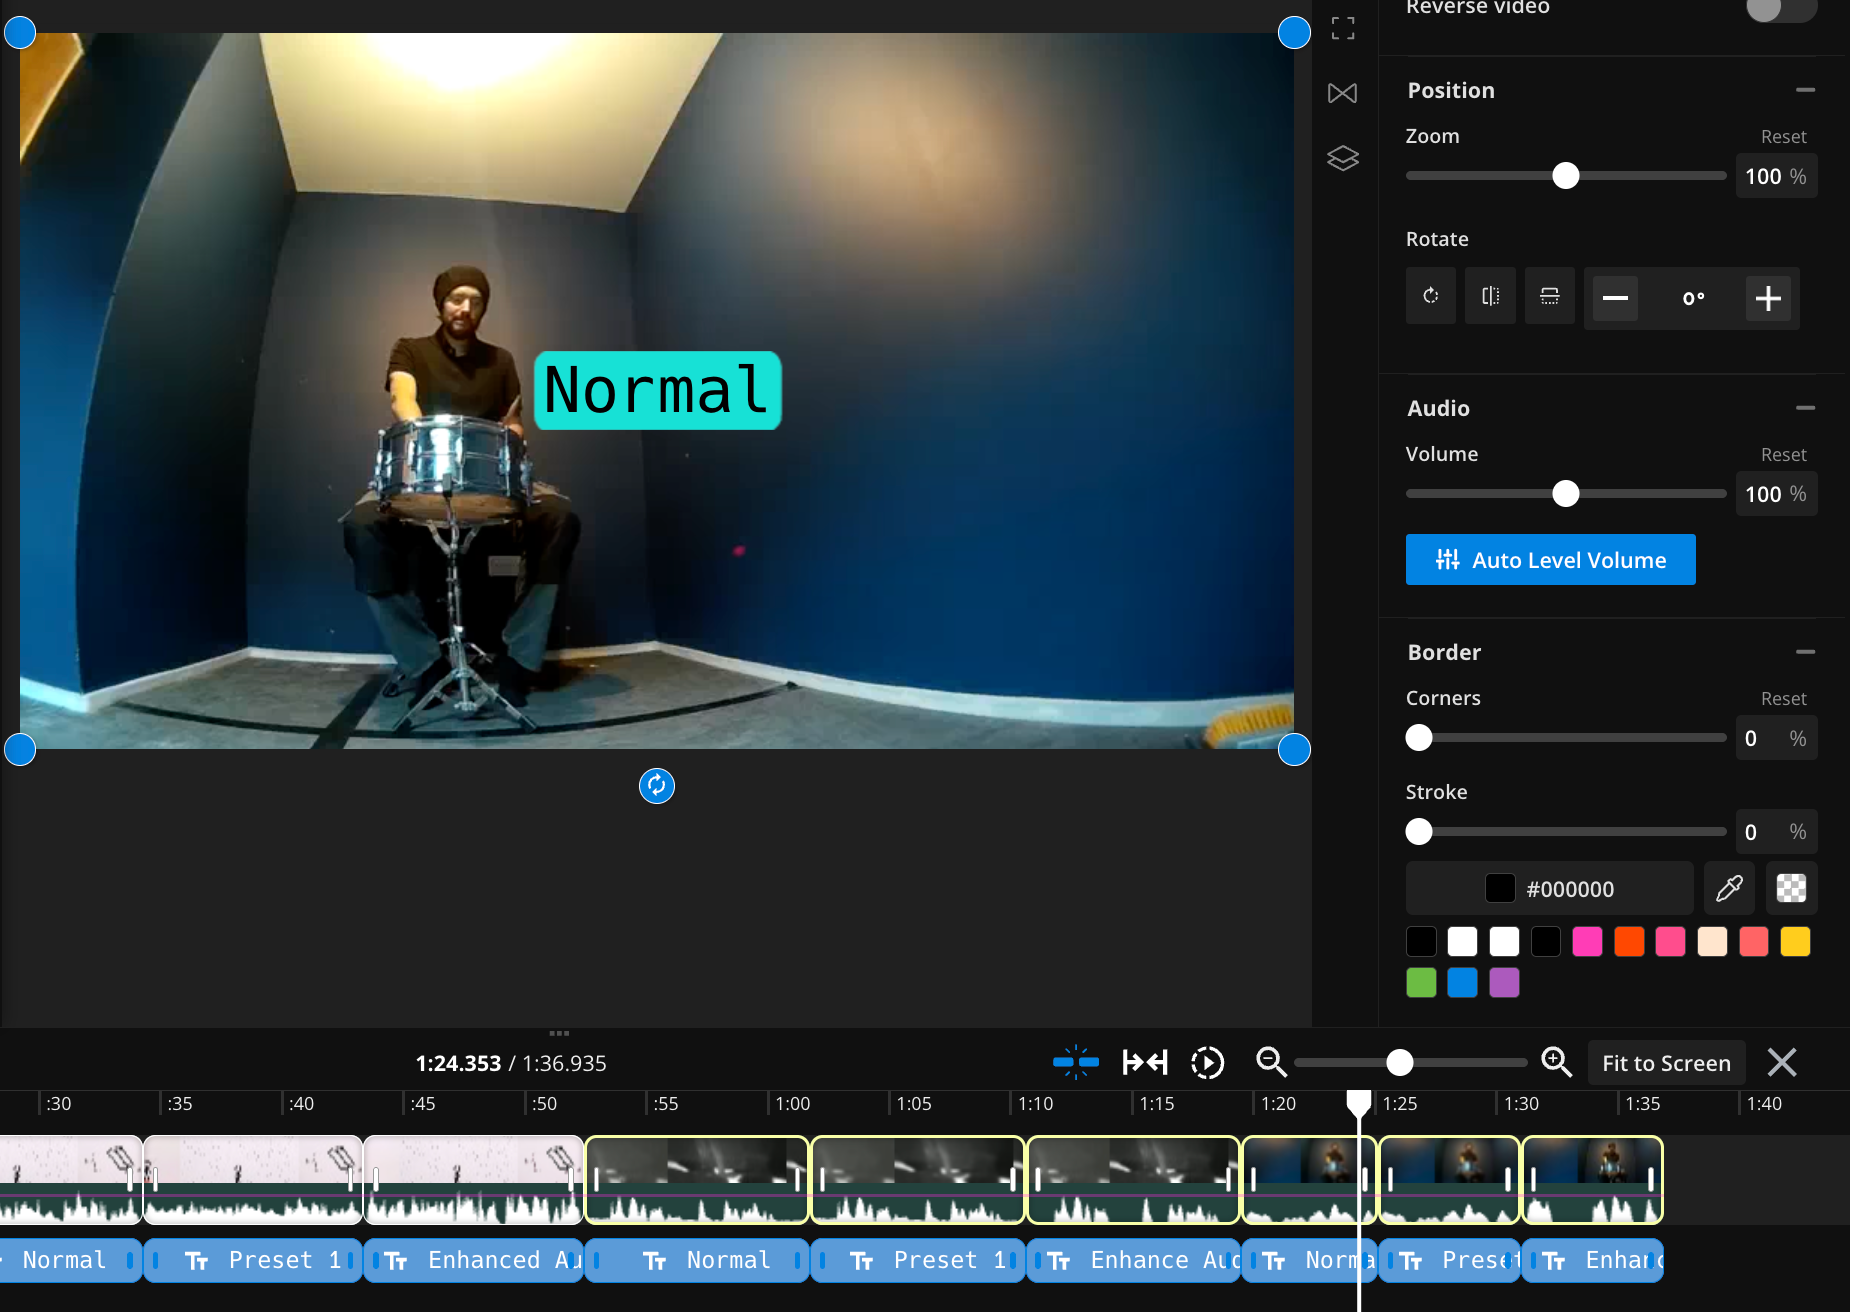
Task: Click the fullscreen preview icon
Action: pos(1343,28)
